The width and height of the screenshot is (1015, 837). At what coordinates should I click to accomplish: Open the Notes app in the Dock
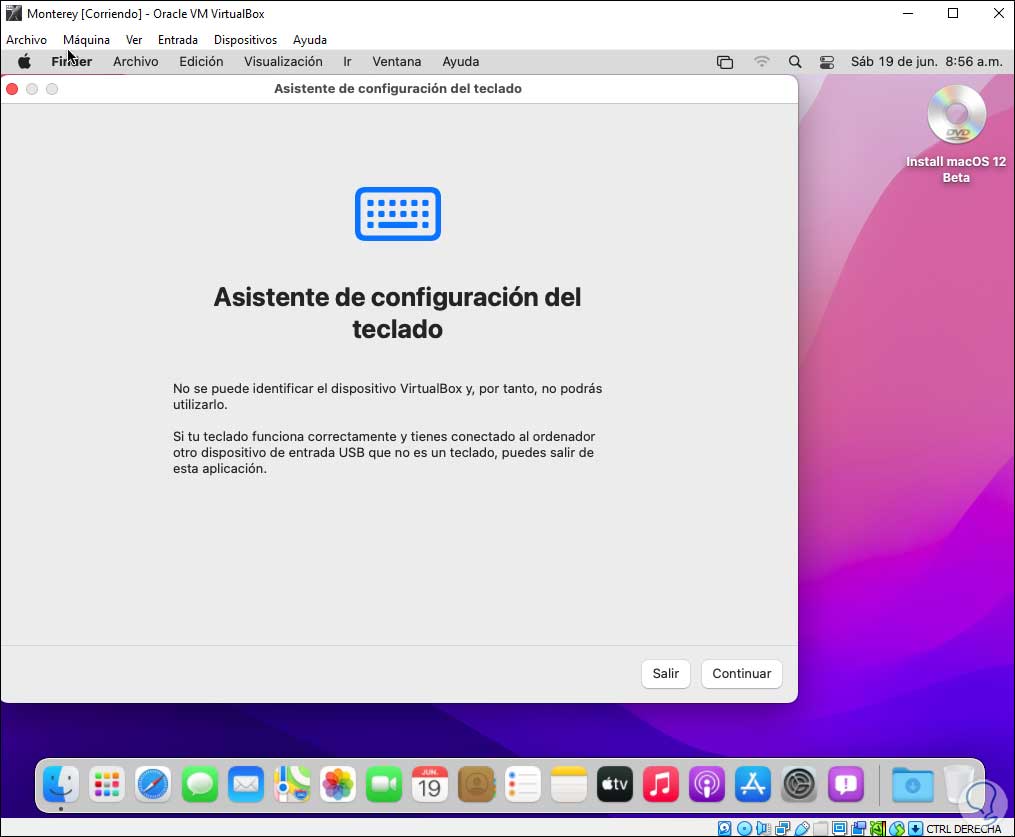[x=568, y=784]
